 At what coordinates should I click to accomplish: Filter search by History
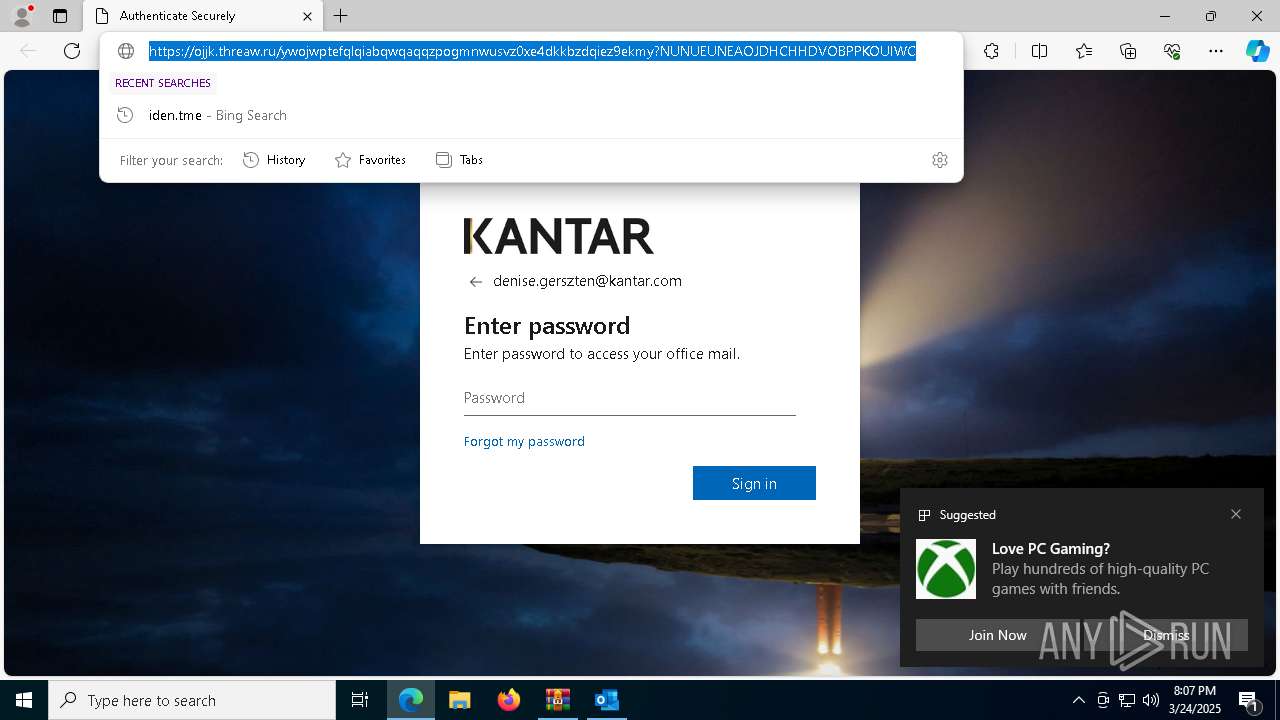pyautogui.click(x=274, y=160)
